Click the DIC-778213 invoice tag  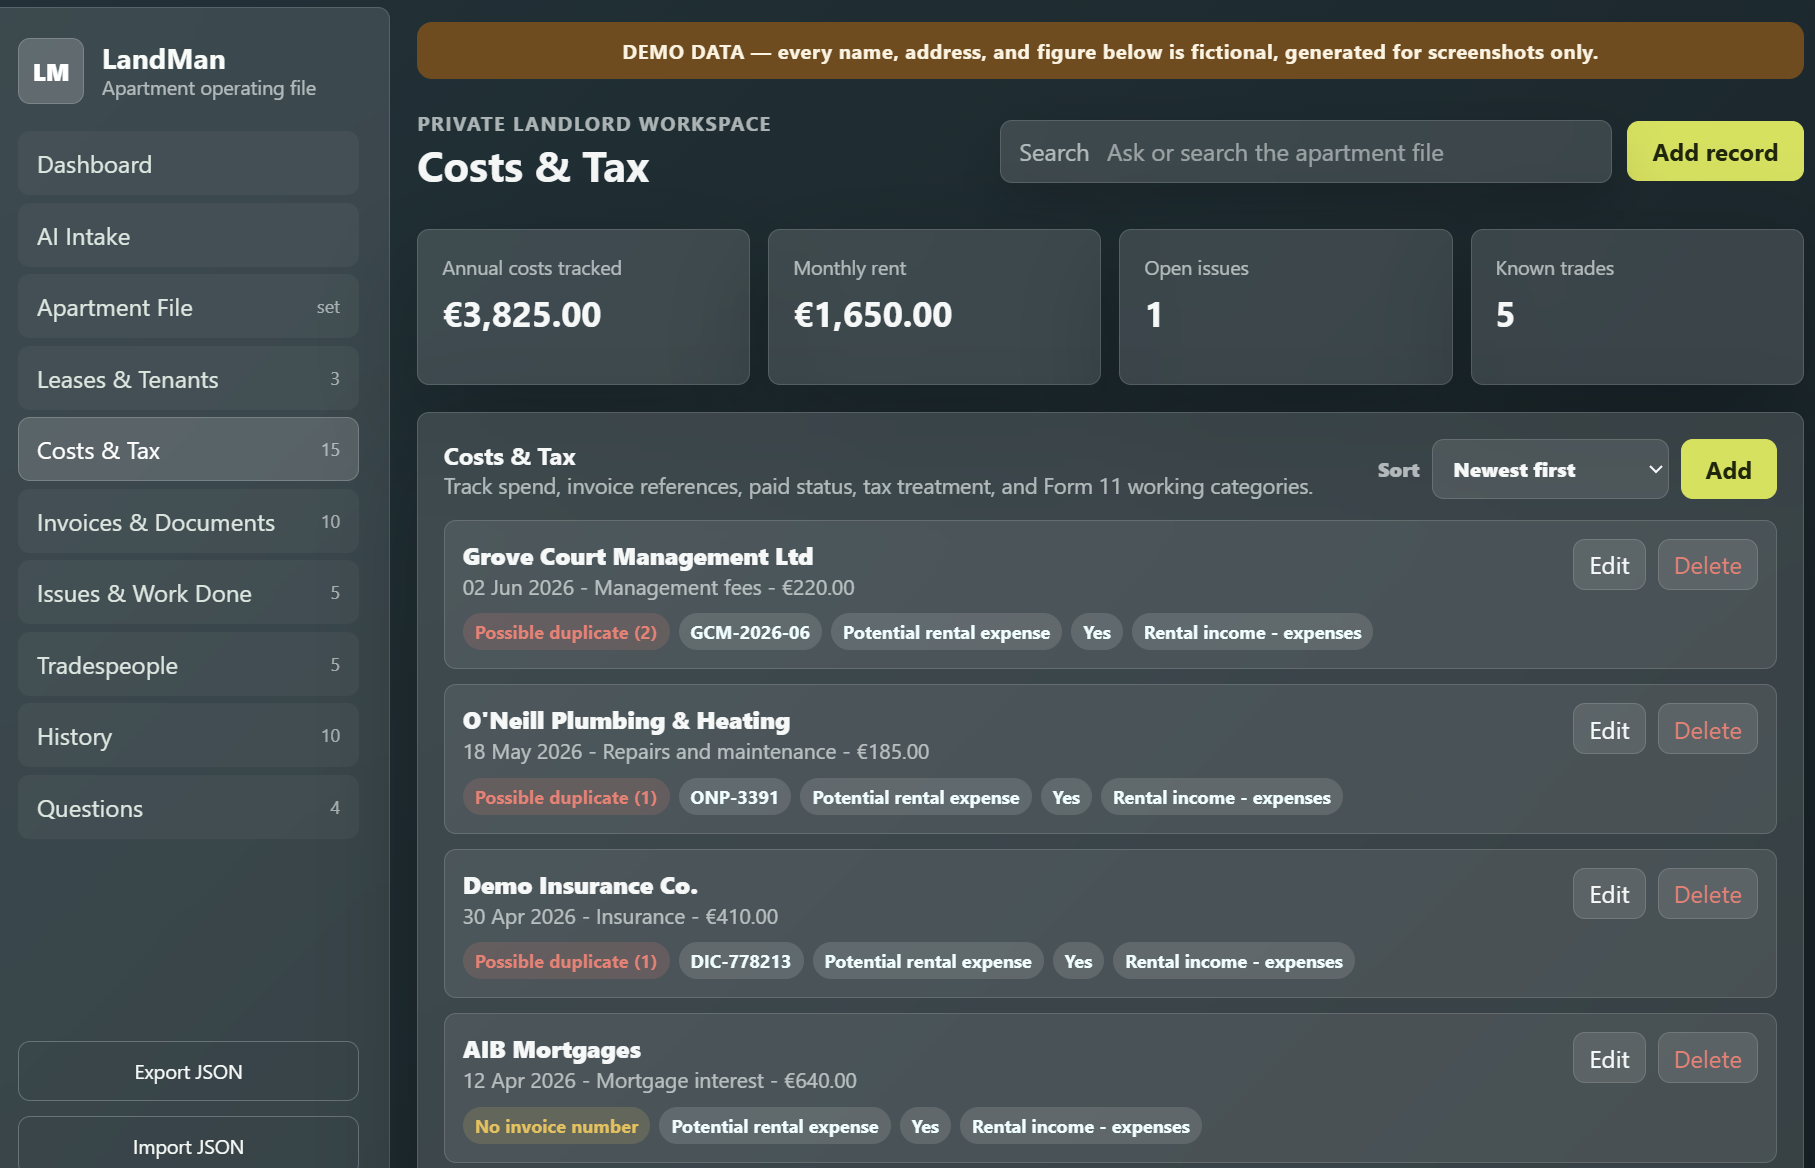[x=740, y=961]
